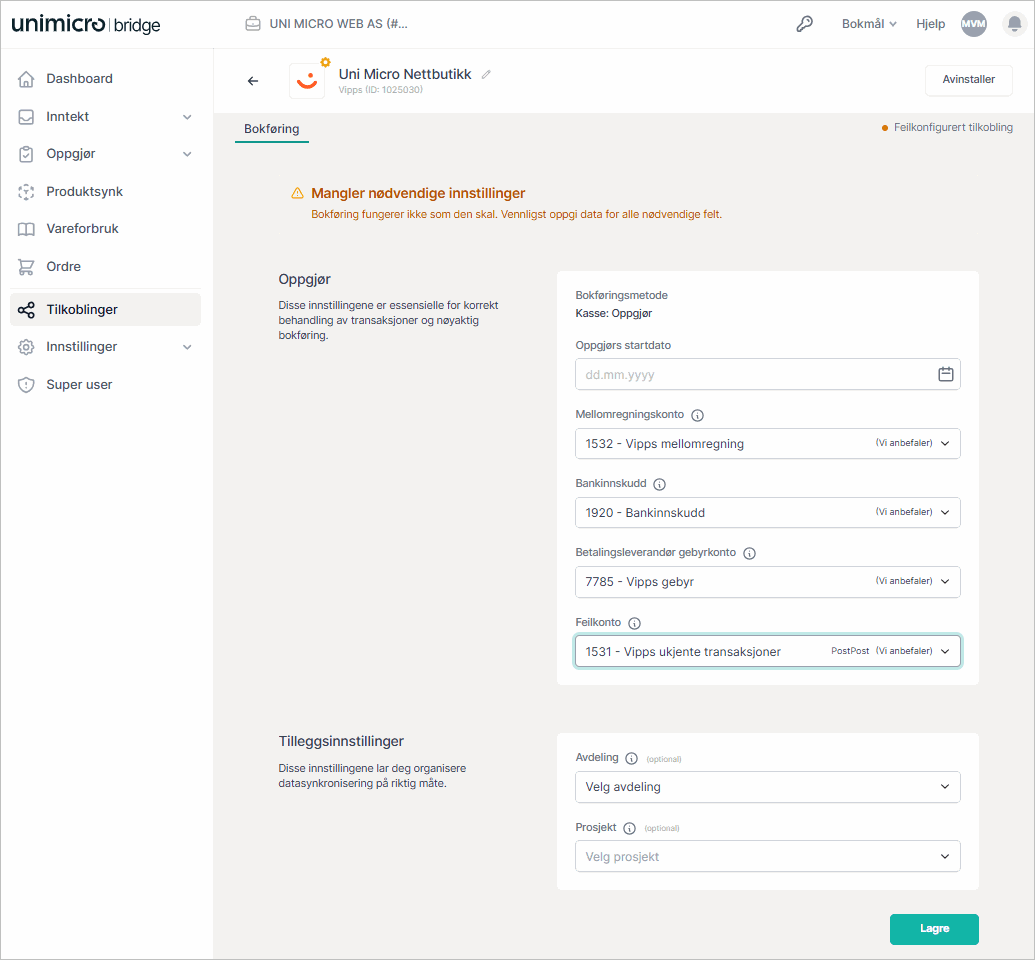
Task: Open the 7785 Vipps gebyr dropdown
Action: pyautogui.click(x=768, y=582)
